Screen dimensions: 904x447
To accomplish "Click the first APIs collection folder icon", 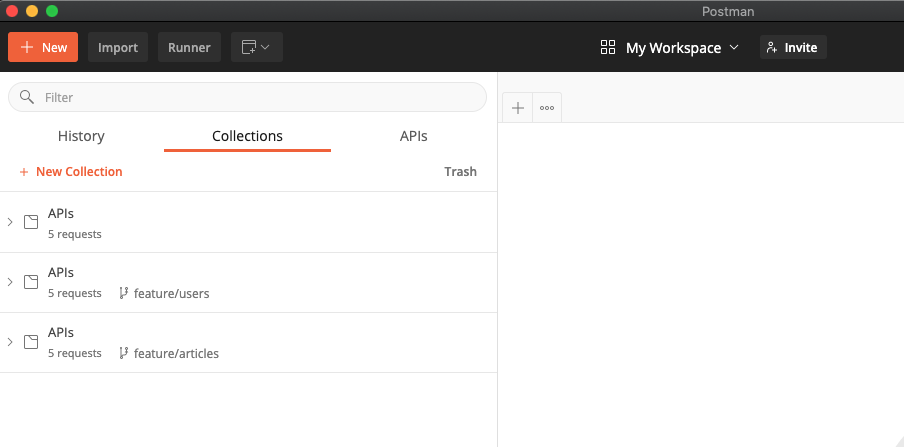I will (x=31, y=222).
